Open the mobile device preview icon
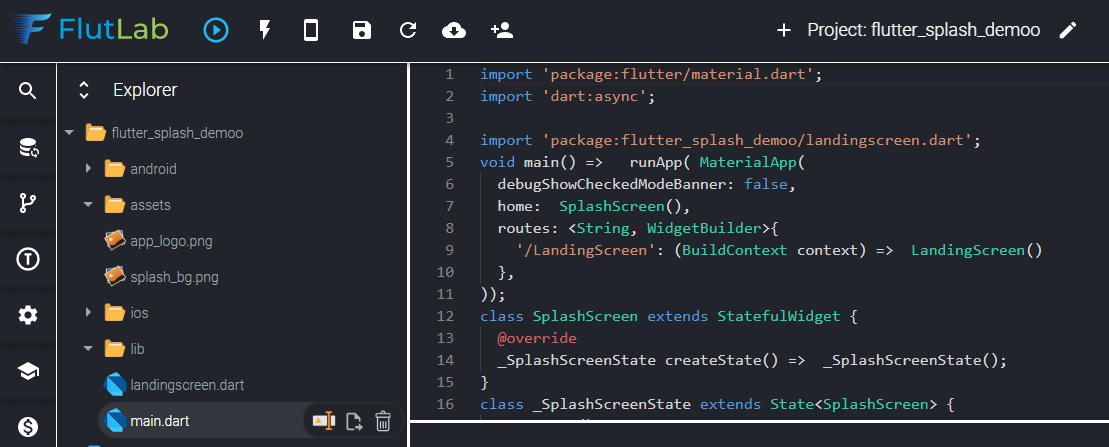 [310, 30]
